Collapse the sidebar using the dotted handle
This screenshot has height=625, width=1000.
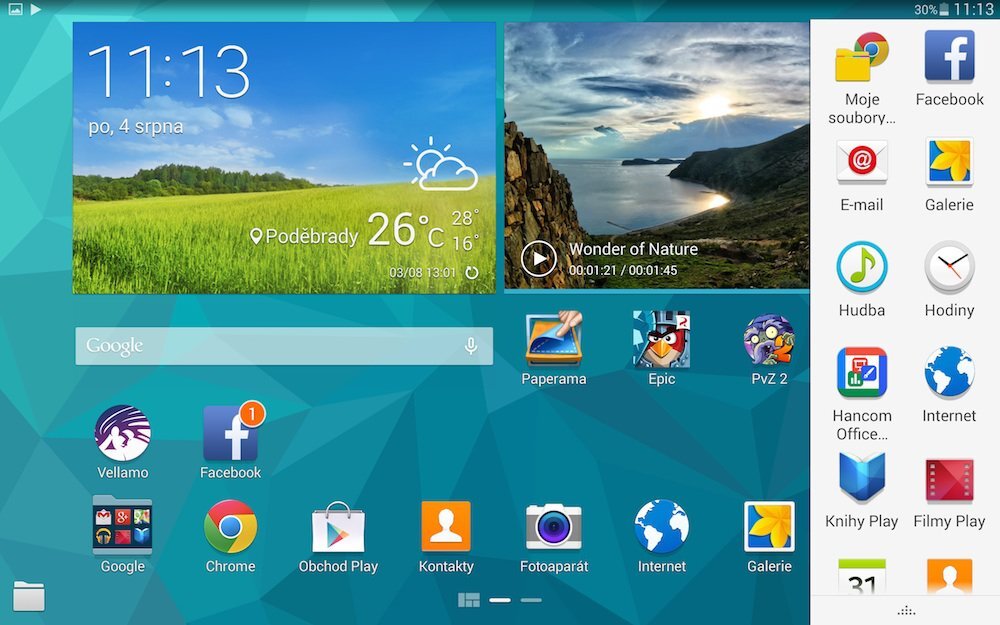pyautogui.click(x=904, y=609)
